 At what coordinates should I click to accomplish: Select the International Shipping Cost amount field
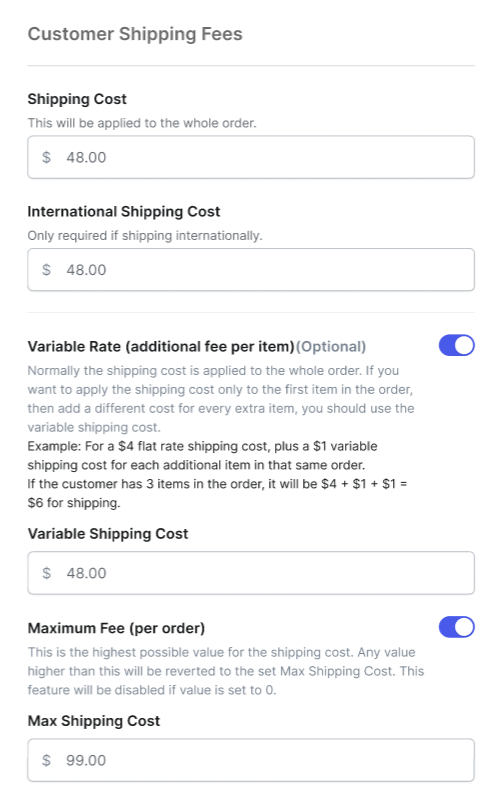251,269
